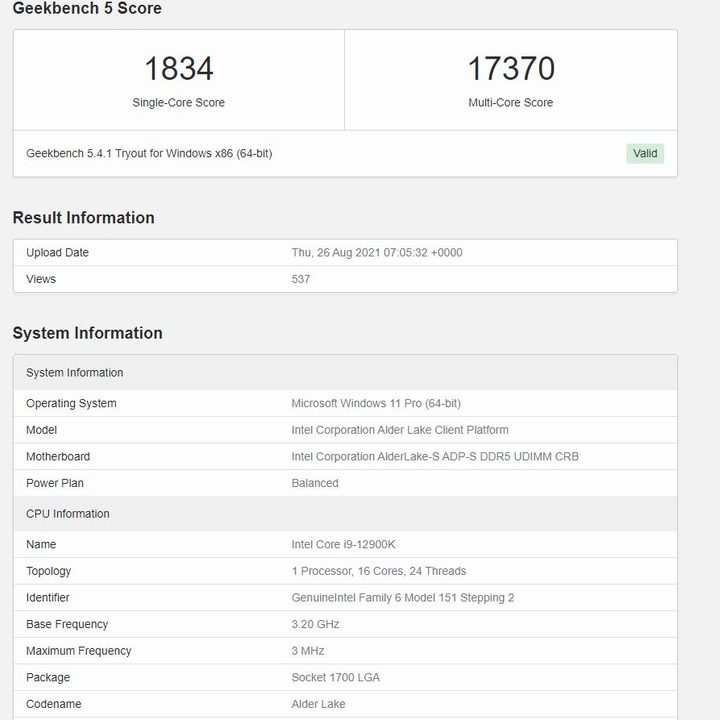Select the 3.20 GHz base frequency value
Viewport: 720px width, 720px height.
(x=315, y=624)
